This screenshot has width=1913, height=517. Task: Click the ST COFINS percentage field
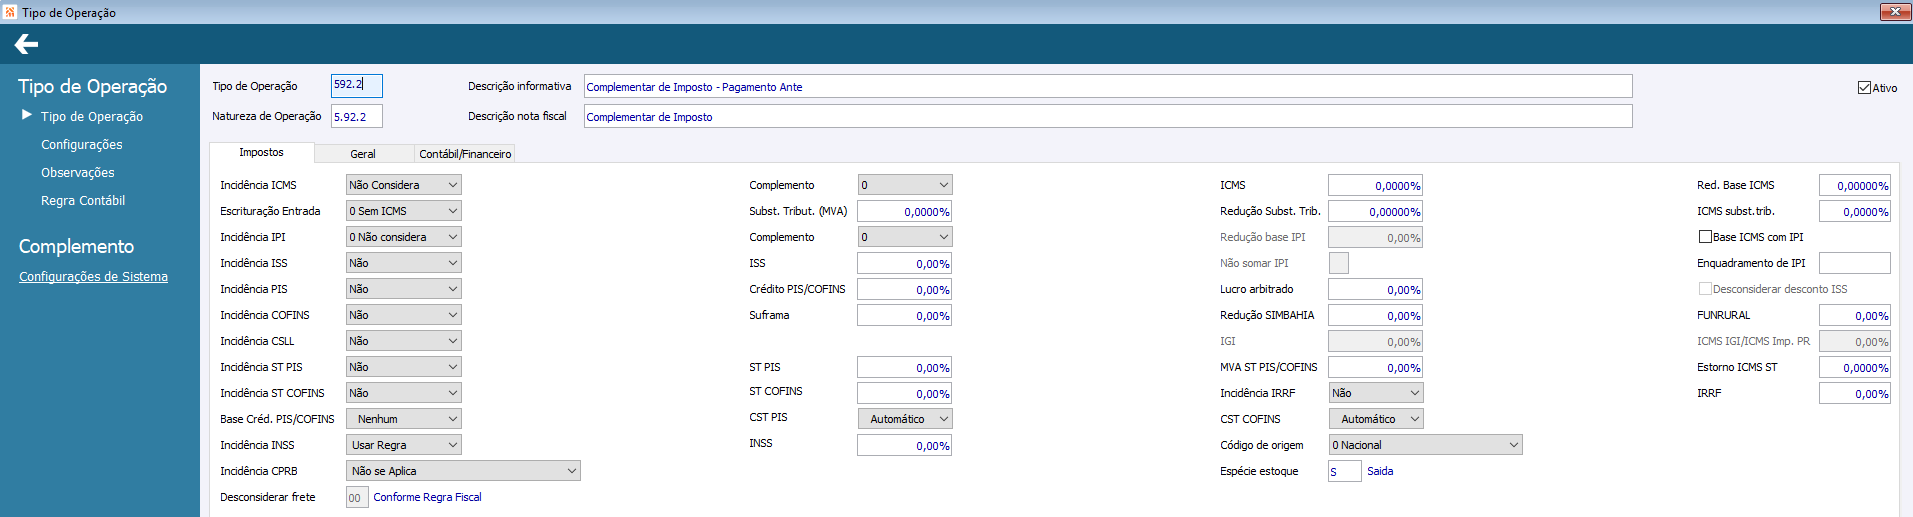click(x=904, y=393)
